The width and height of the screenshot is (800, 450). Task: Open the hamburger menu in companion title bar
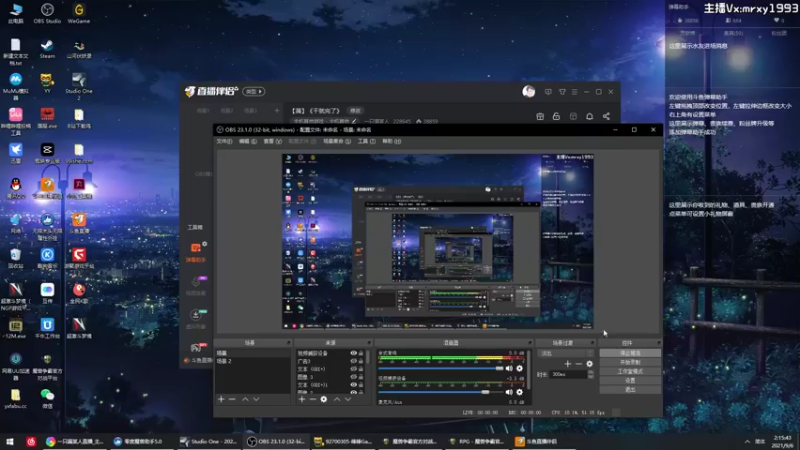574,92
